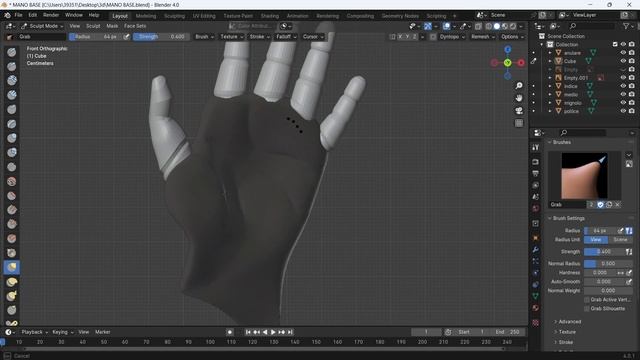640x360 pixels.
Task: Toggle the camera view gizmo icon
Action: [x=519, y=111]
